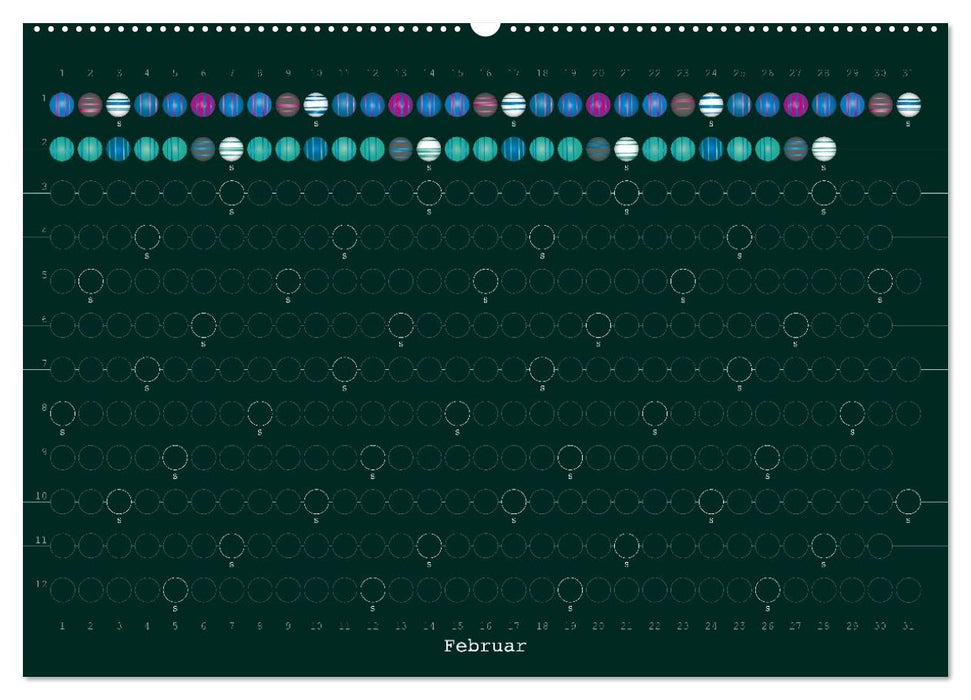Select the white striped ball for day 24 in row 1

click(x=711, y=105)
